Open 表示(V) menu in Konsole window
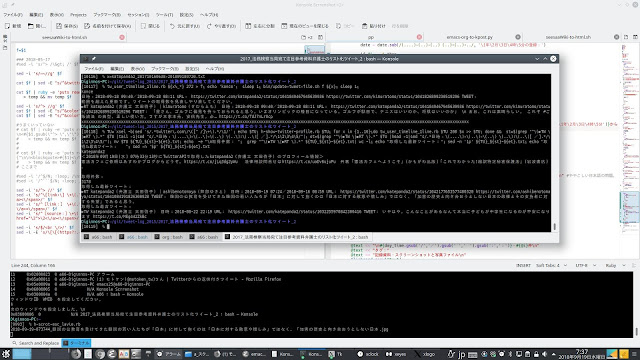The image size is (640, 360). [x=138, y=69]
